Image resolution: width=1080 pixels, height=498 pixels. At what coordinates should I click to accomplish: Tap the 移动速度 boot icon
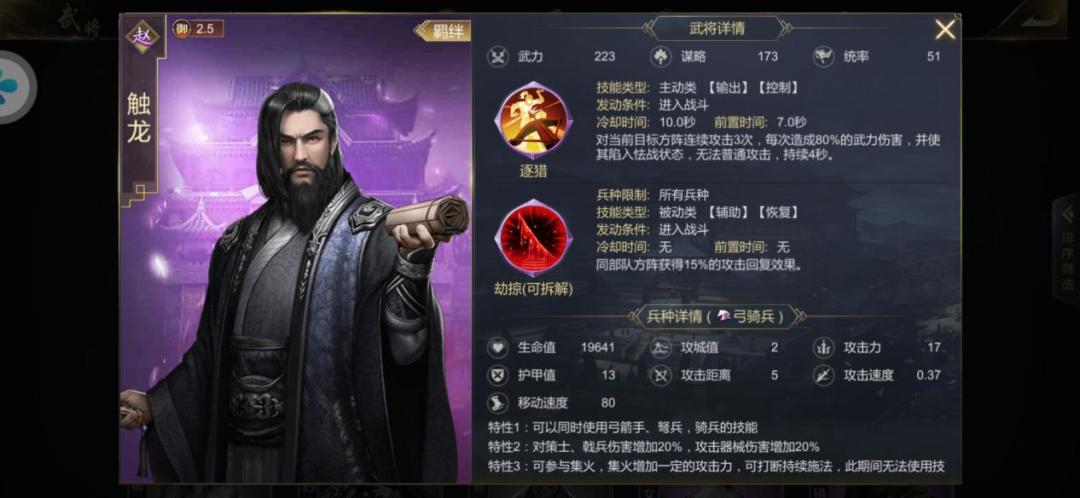tap(497, 403)
